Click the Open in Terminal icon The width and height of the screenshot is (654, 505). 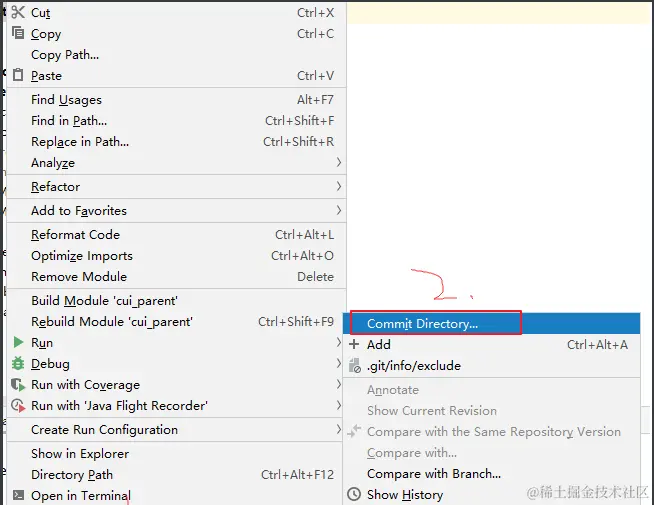pos(18,495)
